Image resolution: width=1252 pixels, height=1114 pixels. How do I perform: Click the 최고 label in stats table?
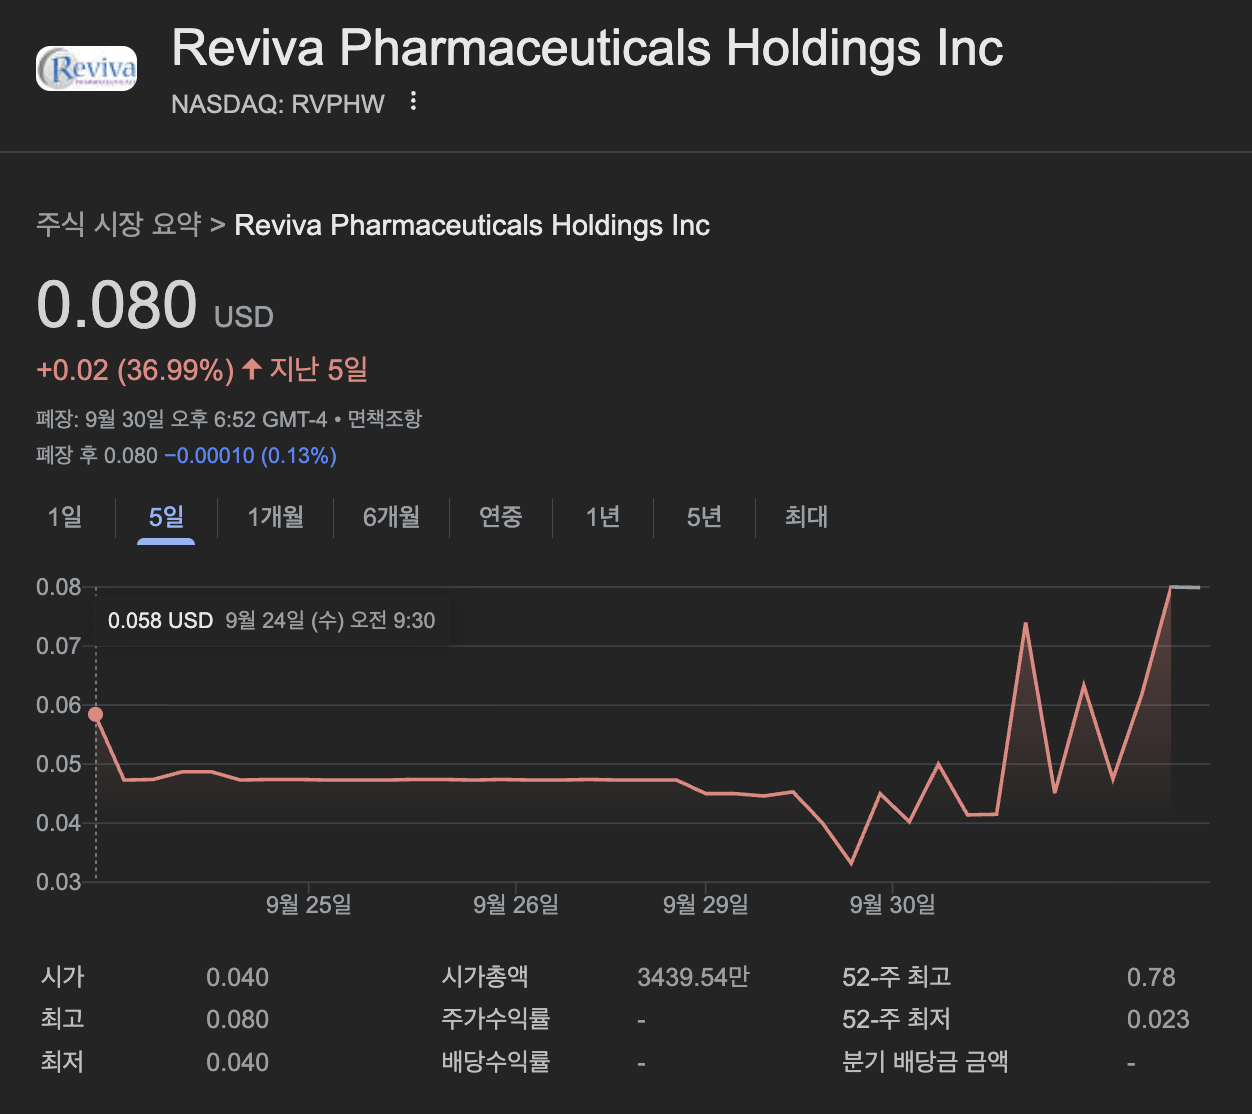pos(62,1019)
